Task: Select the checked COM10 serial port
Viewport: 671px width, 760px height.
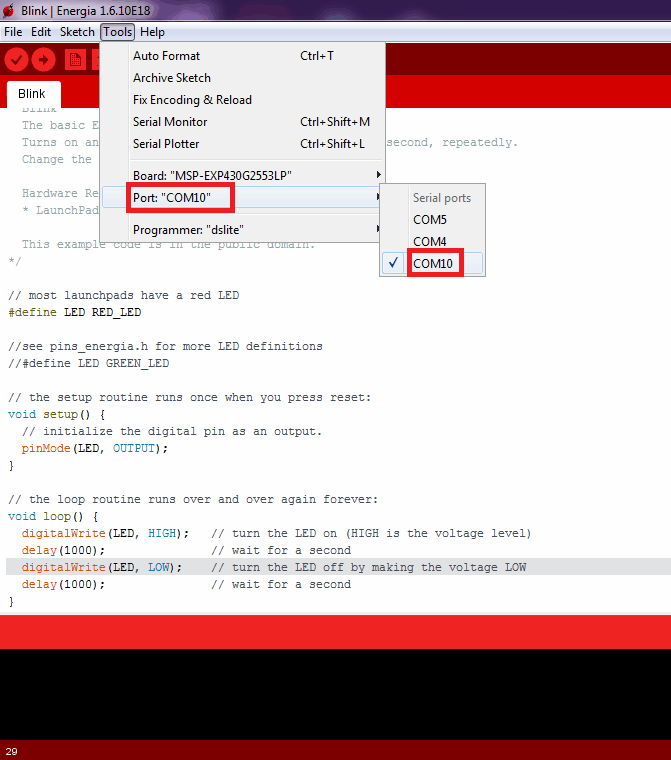Action: [434, 264]
